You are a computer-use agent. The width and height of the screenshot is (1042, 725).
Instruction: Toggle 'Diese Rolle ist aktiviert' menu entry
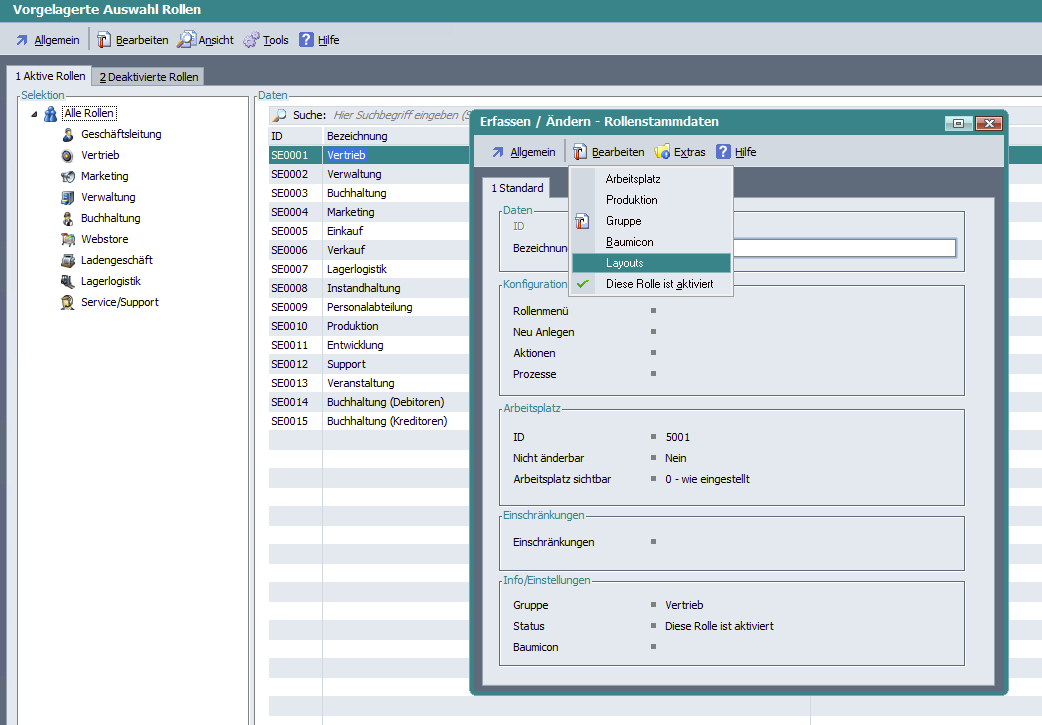(x=659, y=284)
